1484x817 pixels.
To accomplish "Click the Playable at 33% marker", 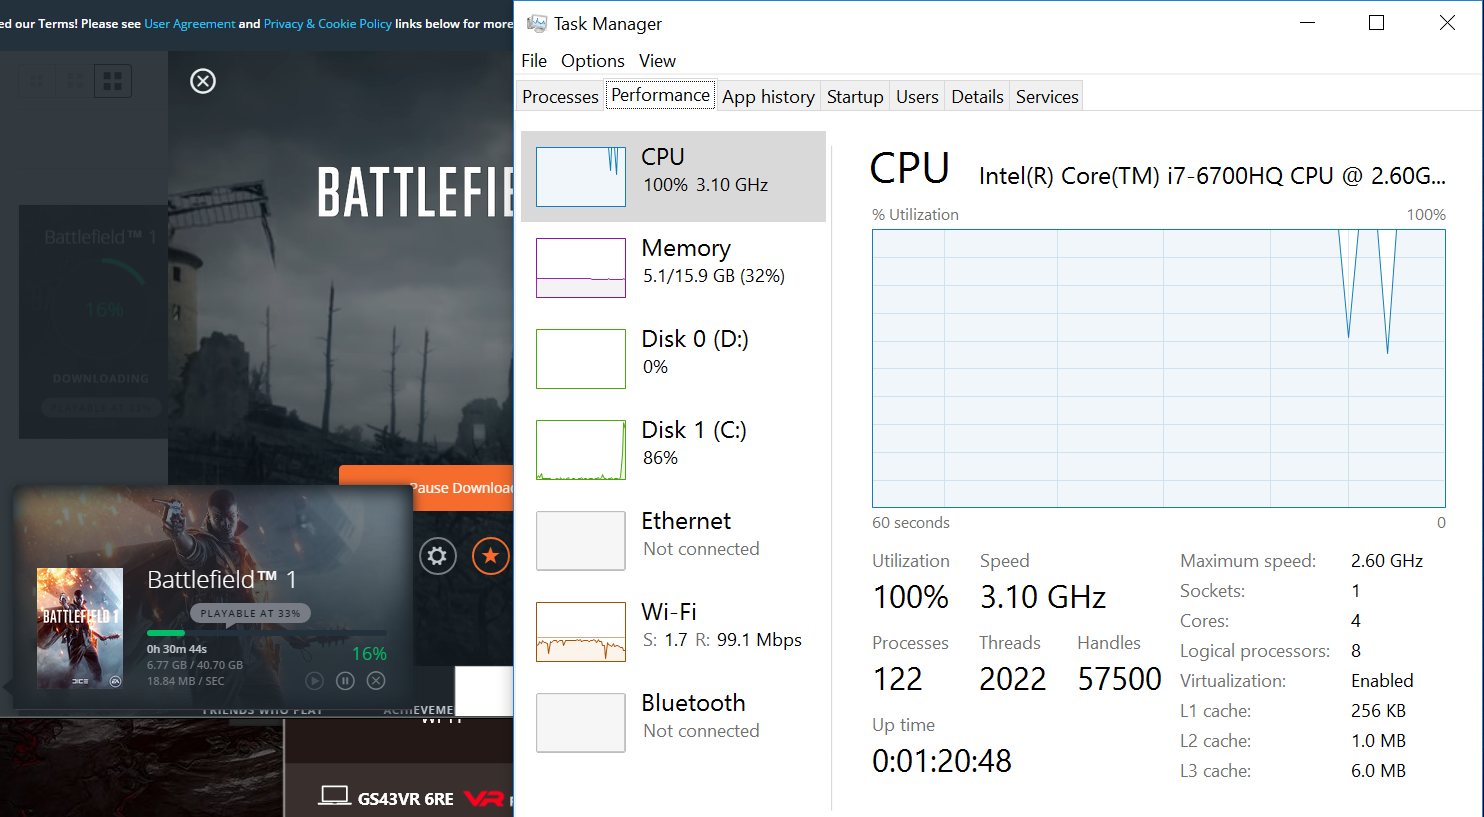I will (x=250, y=613).
